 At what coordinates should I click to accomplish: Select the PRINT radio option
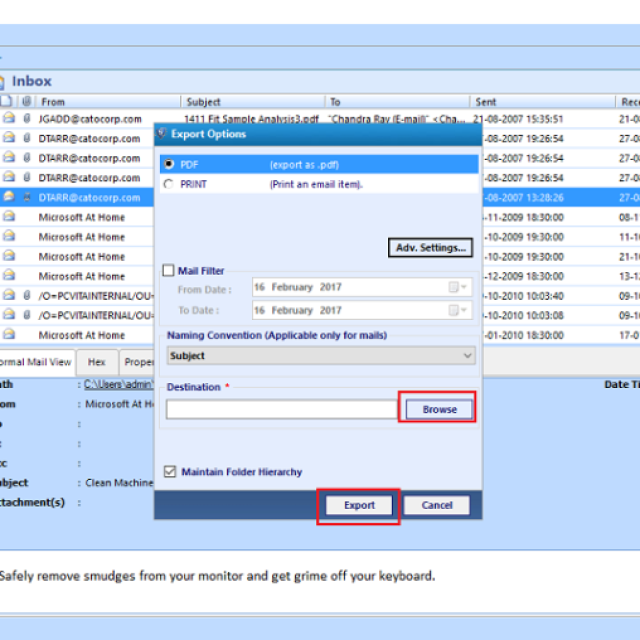click(169, 184)
